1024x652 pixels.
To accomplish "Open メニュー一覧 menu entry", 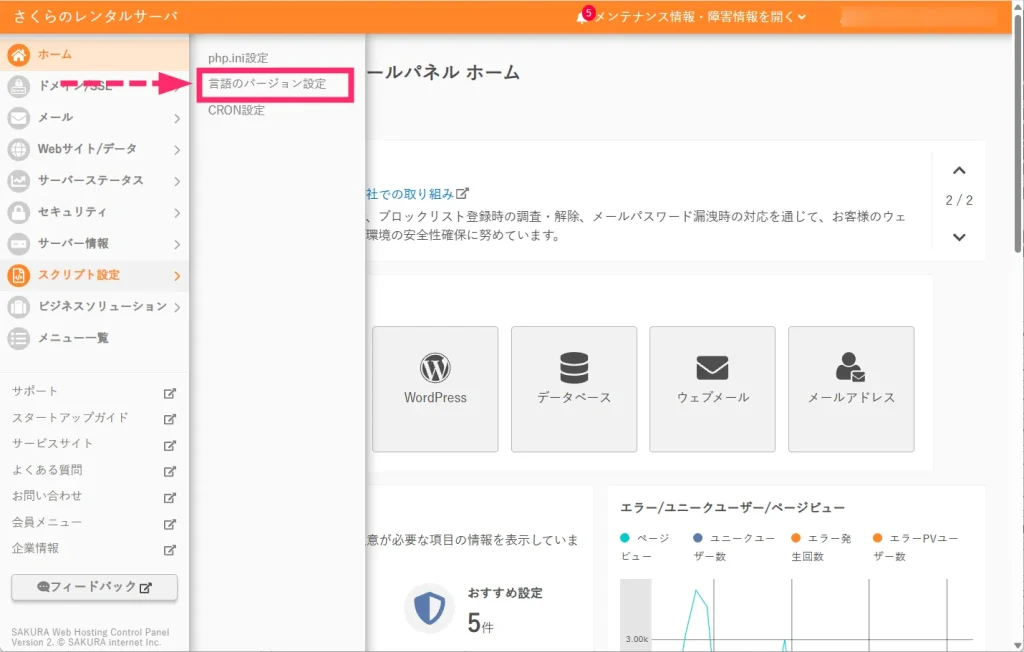I will 95,338.
